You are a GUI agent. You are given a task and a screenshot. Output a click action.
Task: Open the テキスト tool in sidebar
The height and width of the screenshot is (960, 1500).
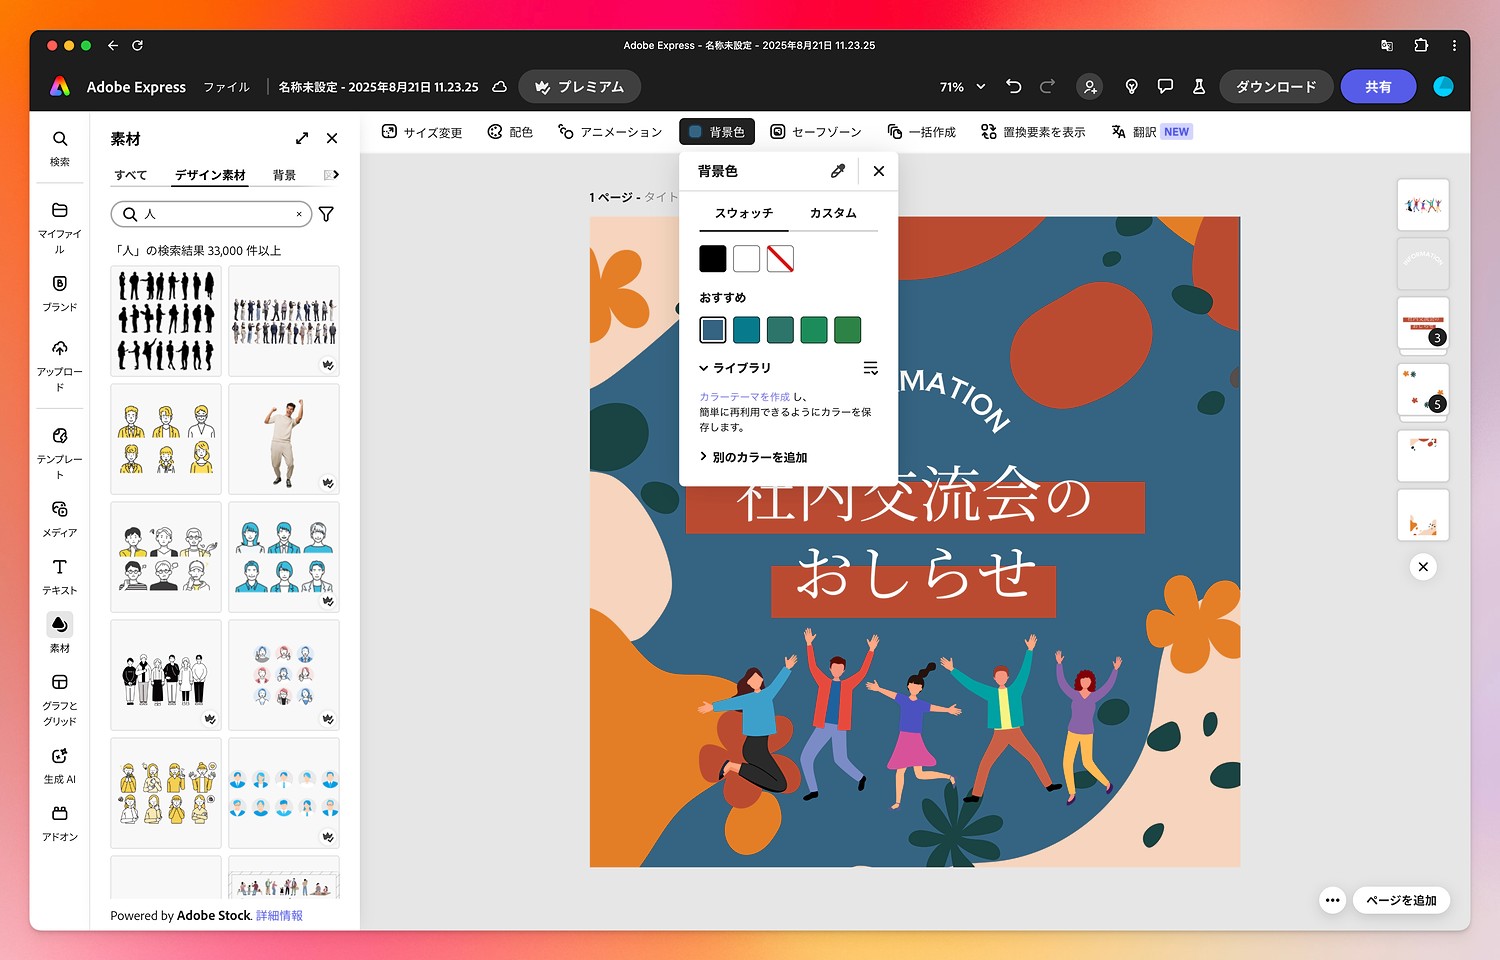pos(60,576)
